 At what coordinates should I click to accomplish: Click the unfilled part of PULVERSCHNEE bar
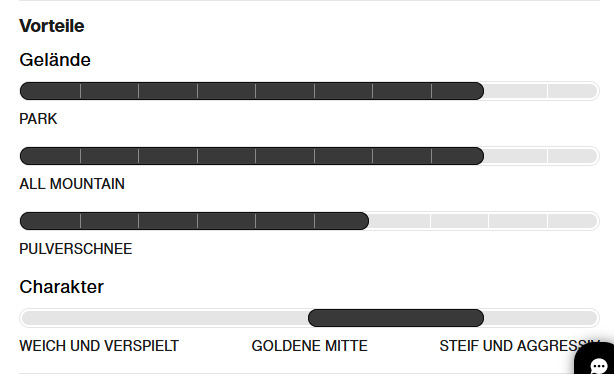(x=484, y=221)
